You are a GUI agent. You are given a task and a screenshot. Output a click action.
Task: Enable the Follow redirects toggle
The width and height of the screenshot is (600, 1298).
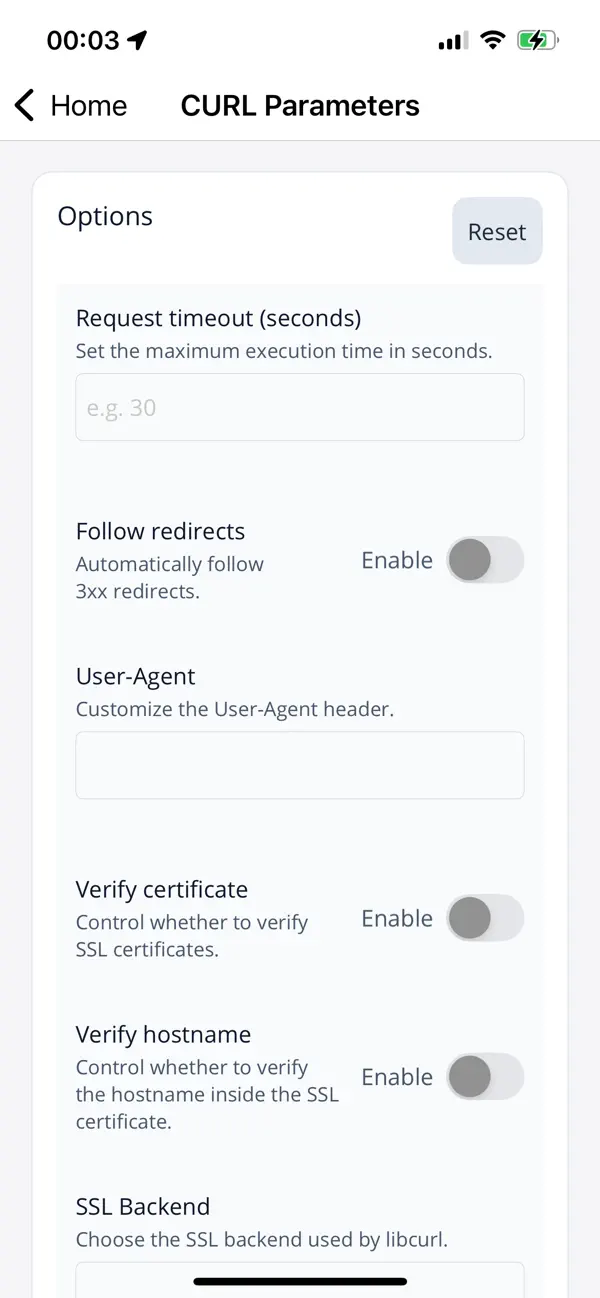point(485,560)
